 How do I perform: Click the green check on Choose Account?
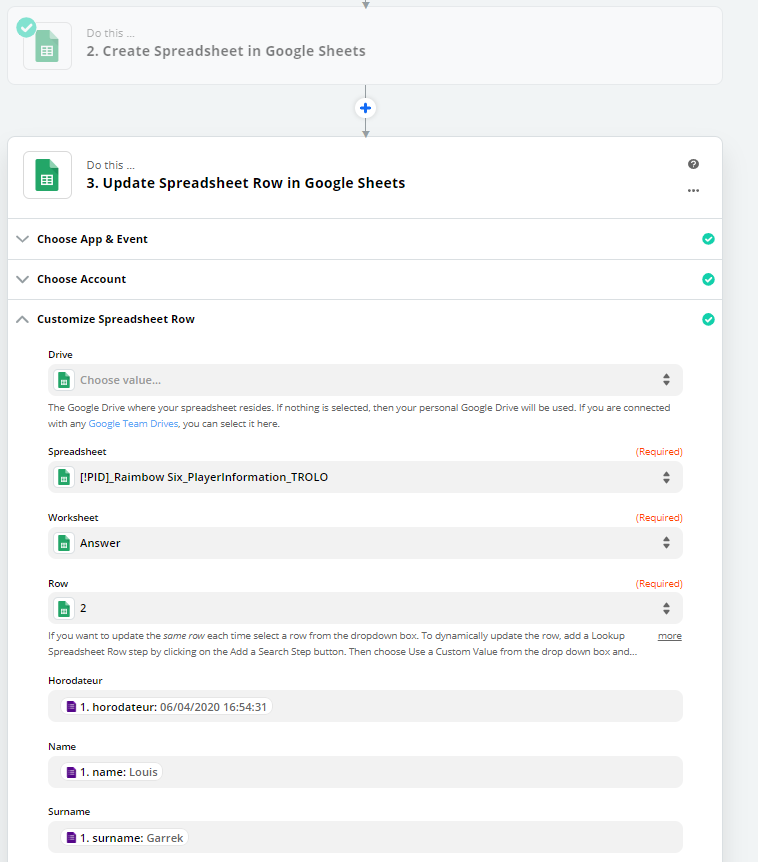click(x=709, y=279)
